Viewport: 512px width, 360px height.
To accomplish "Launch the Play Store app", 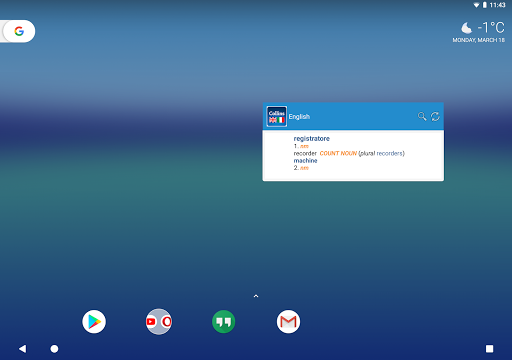I will 94,322.
